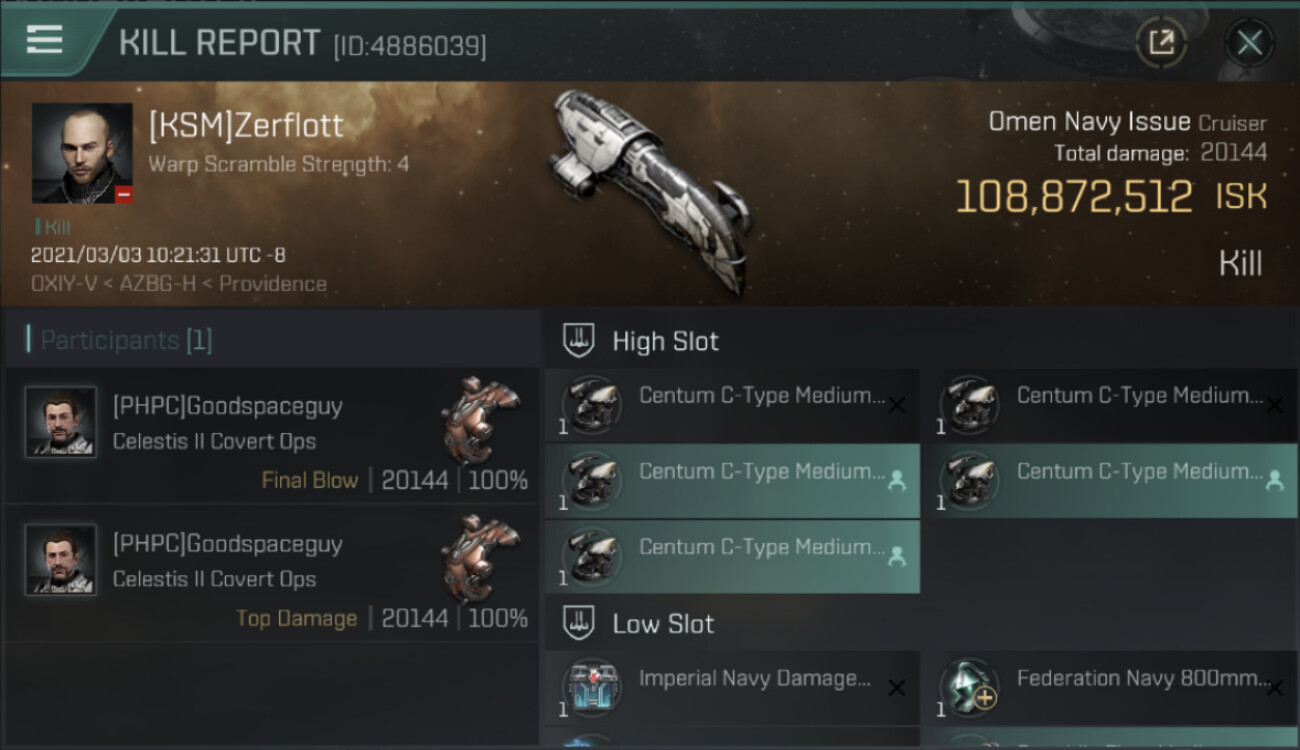Click the High Slot section icon
Viewport: 1300px width, 750px height.
pos(580,341)
